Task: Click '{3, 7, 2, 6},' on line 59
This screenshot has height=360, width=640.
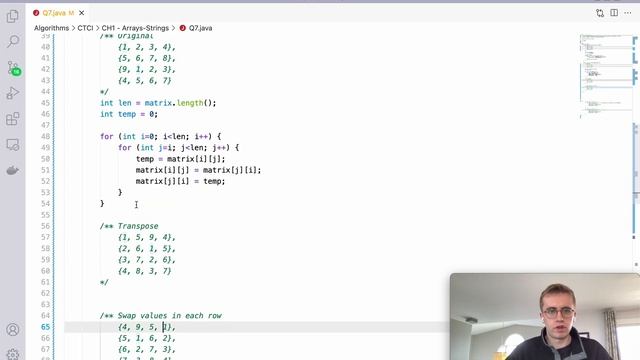Action: (x=147, y=260)
